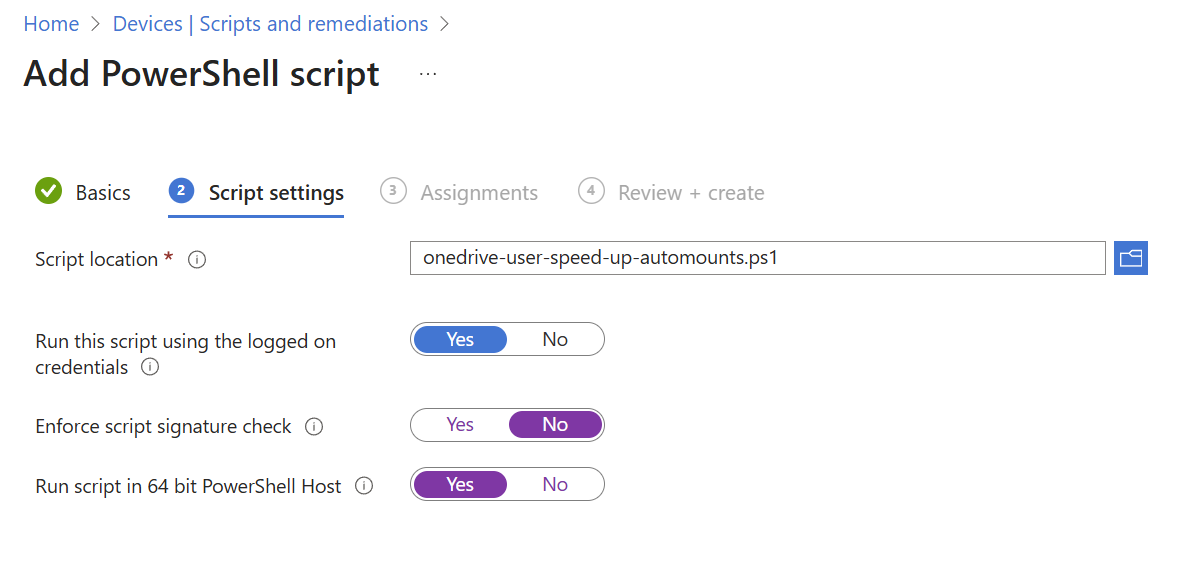Set Enforce script signature check to No
This screenshot has height=563, width=1192.
coord(555,425)
